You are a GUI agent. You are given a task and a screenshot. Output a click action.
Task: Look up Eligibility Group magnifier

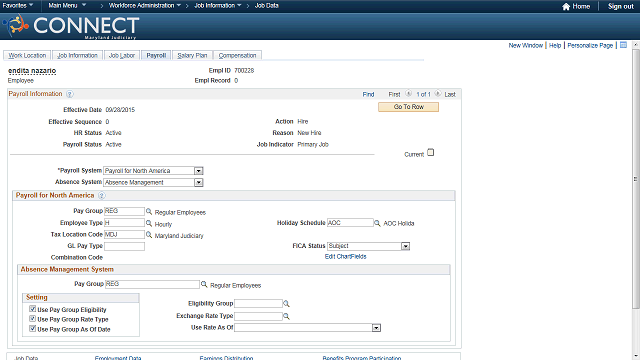coord(286,304)
